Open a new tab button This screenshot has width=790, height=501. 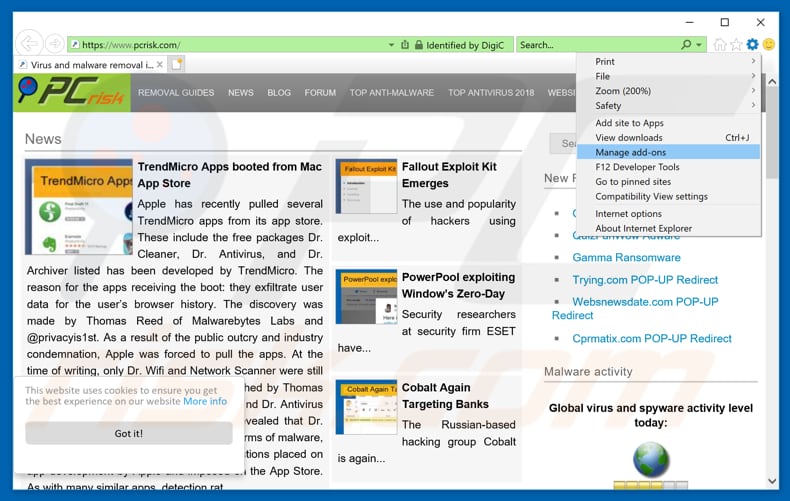coord(177,65)
